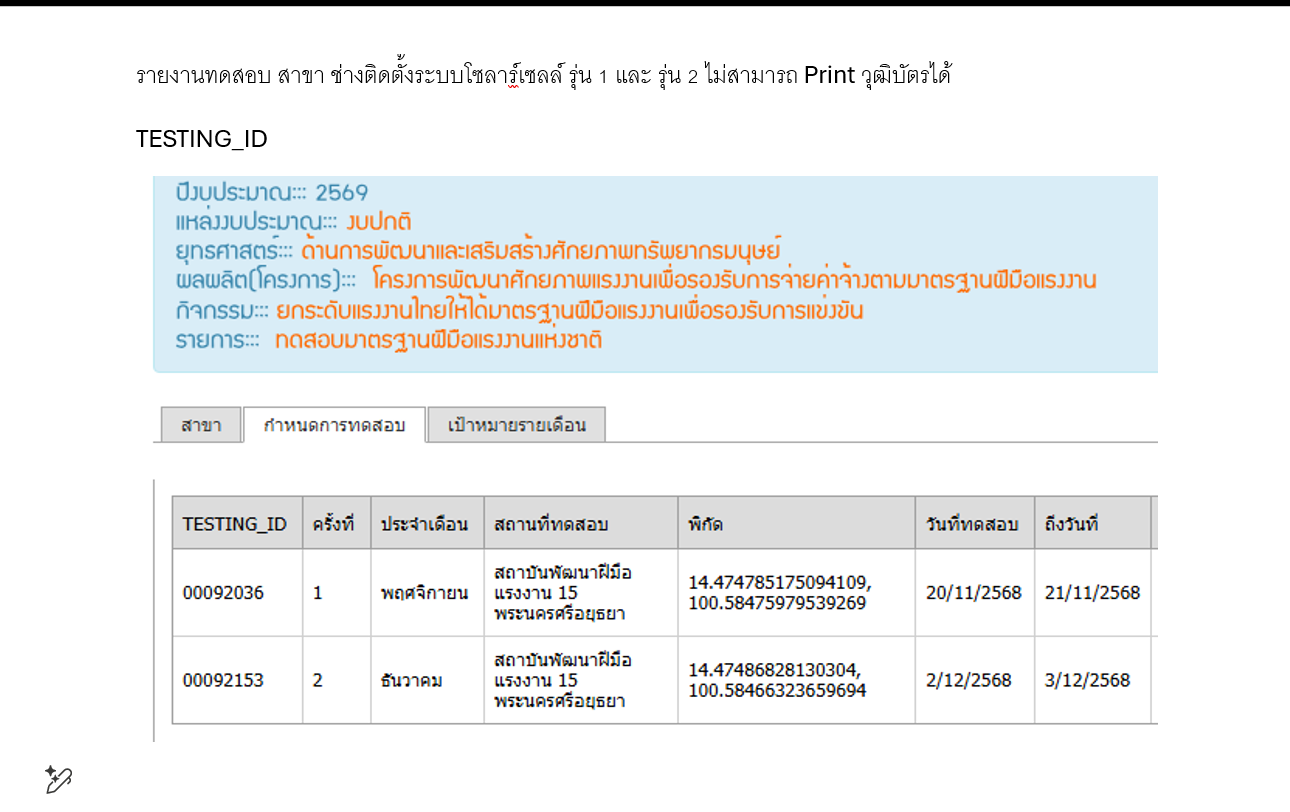The image size is (1290, 812).
Task: Select the testing ID 00092036 cell
Action: (223, 593)
